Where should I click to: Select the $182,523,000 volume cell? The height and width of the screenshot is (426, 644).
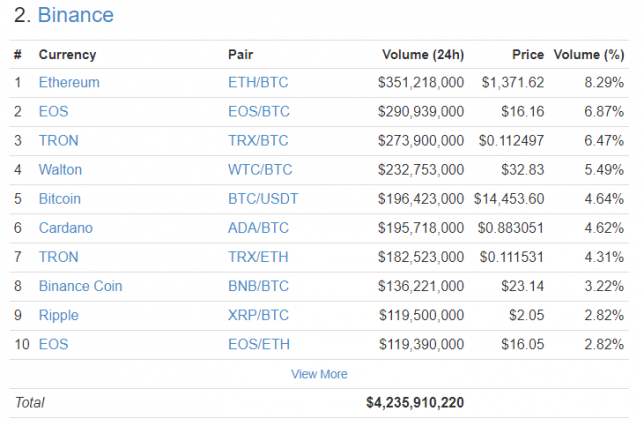421,257
